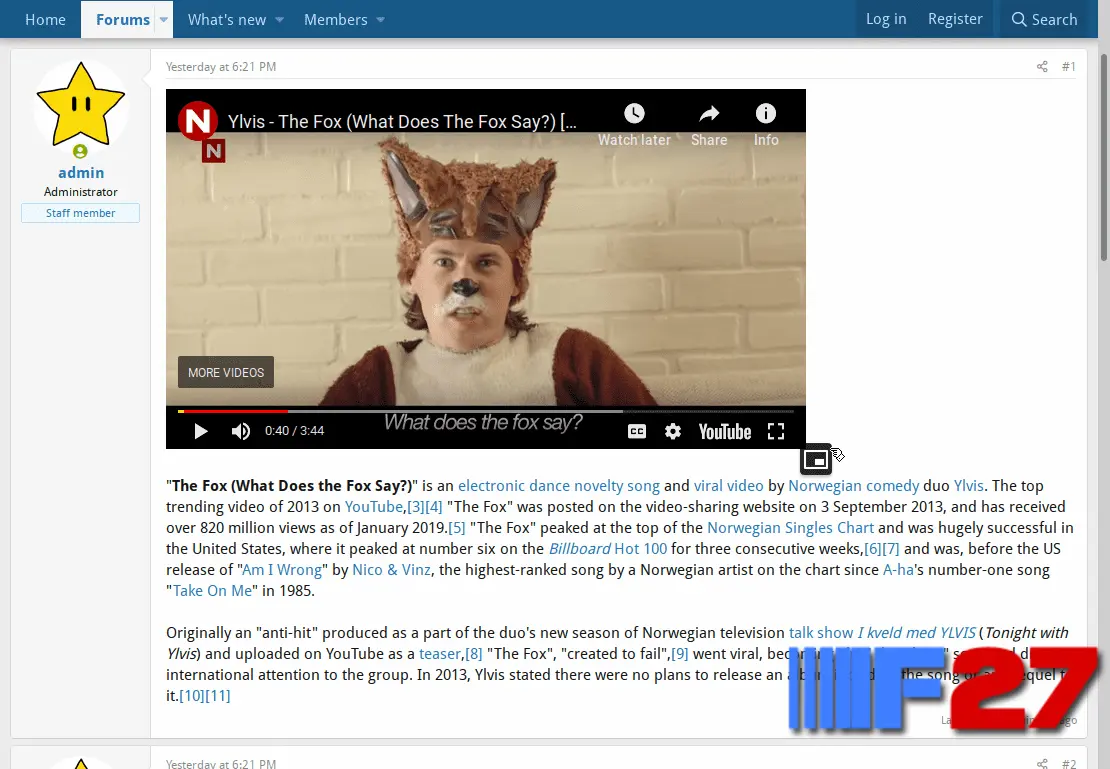
Task: Open 'YouTube' text link in article
Action: point(374,507)
